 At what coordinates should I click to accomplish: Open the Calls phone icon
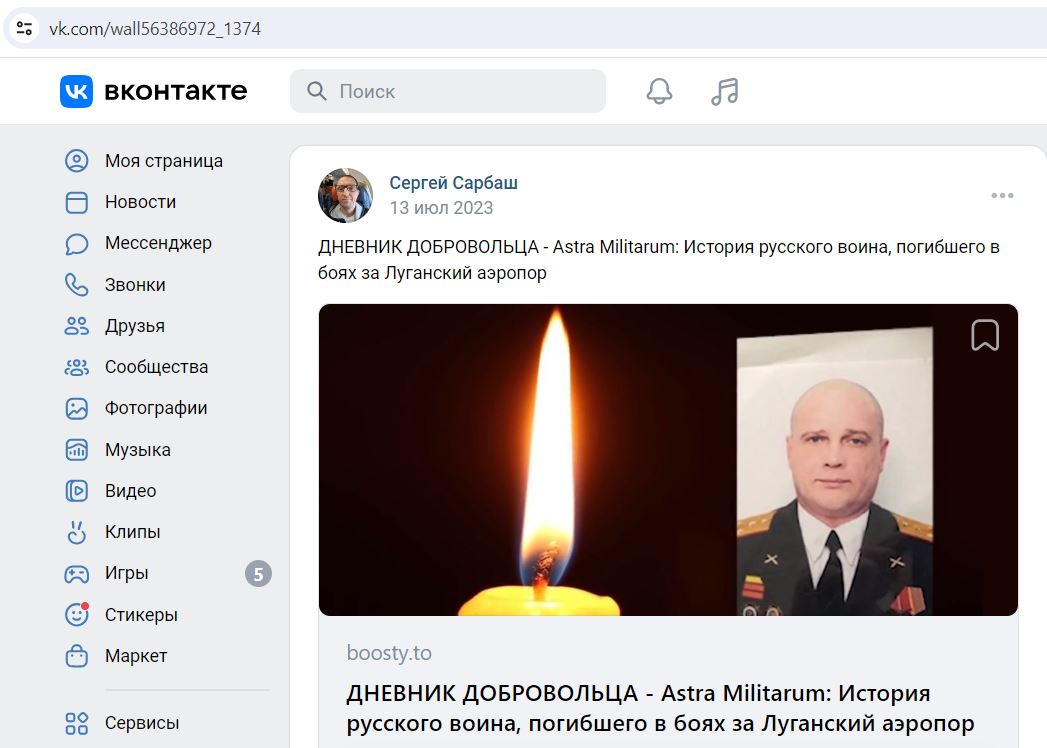tap(77, 285)
